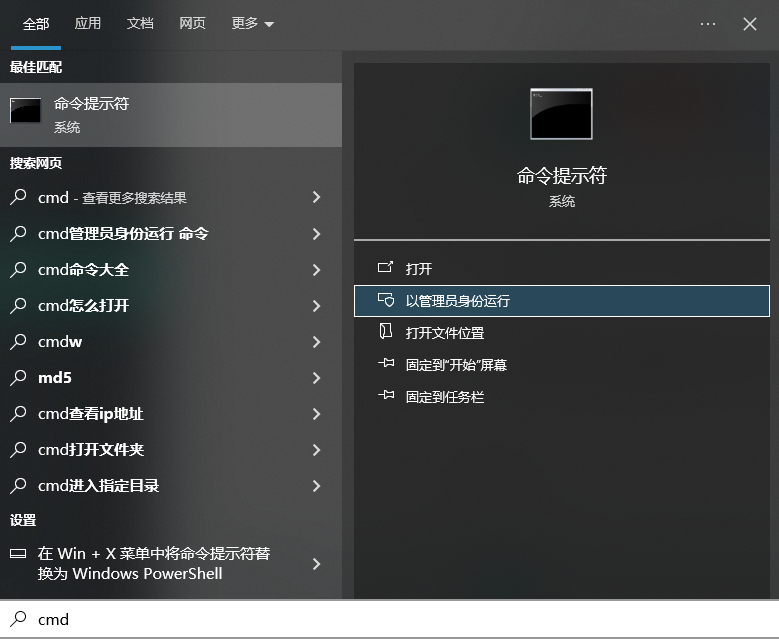The image size is (779, 639).
Task: Open suggestion cmd查看ip地址
Action: (x=171, y=414)
